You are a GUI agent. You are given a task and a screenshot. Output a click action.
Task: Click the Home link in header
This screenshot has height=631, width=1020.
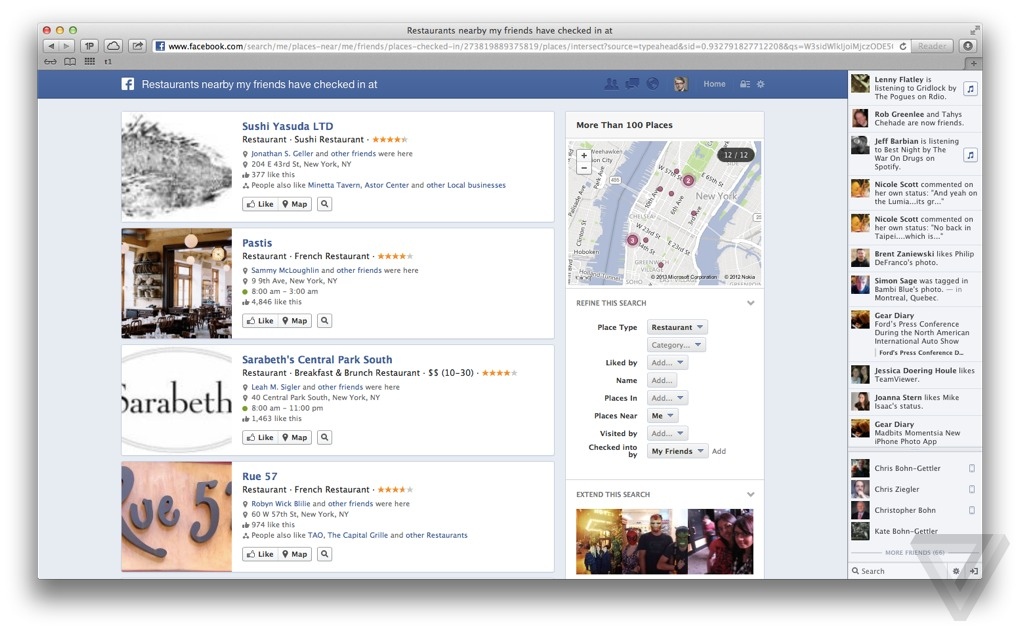pyautogui.click(x=714, y=84)
